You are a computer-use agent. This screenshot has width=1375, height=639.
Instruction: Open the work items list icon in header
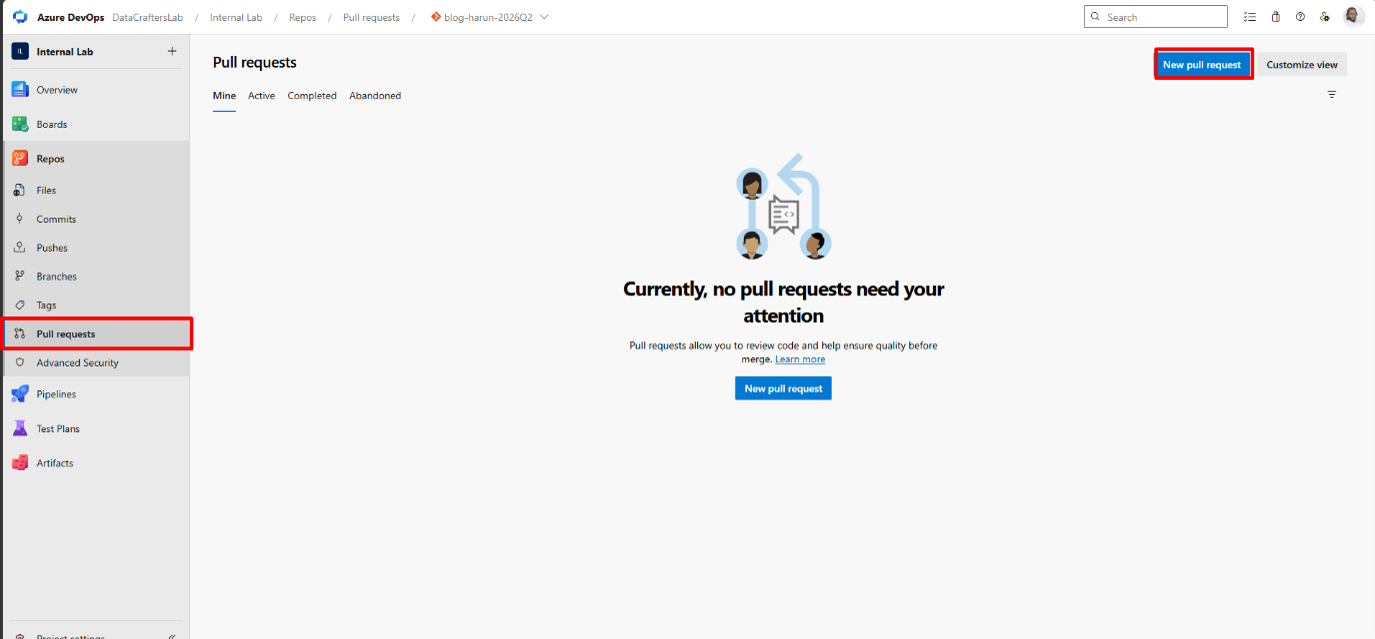click(x=1250, y=17)
